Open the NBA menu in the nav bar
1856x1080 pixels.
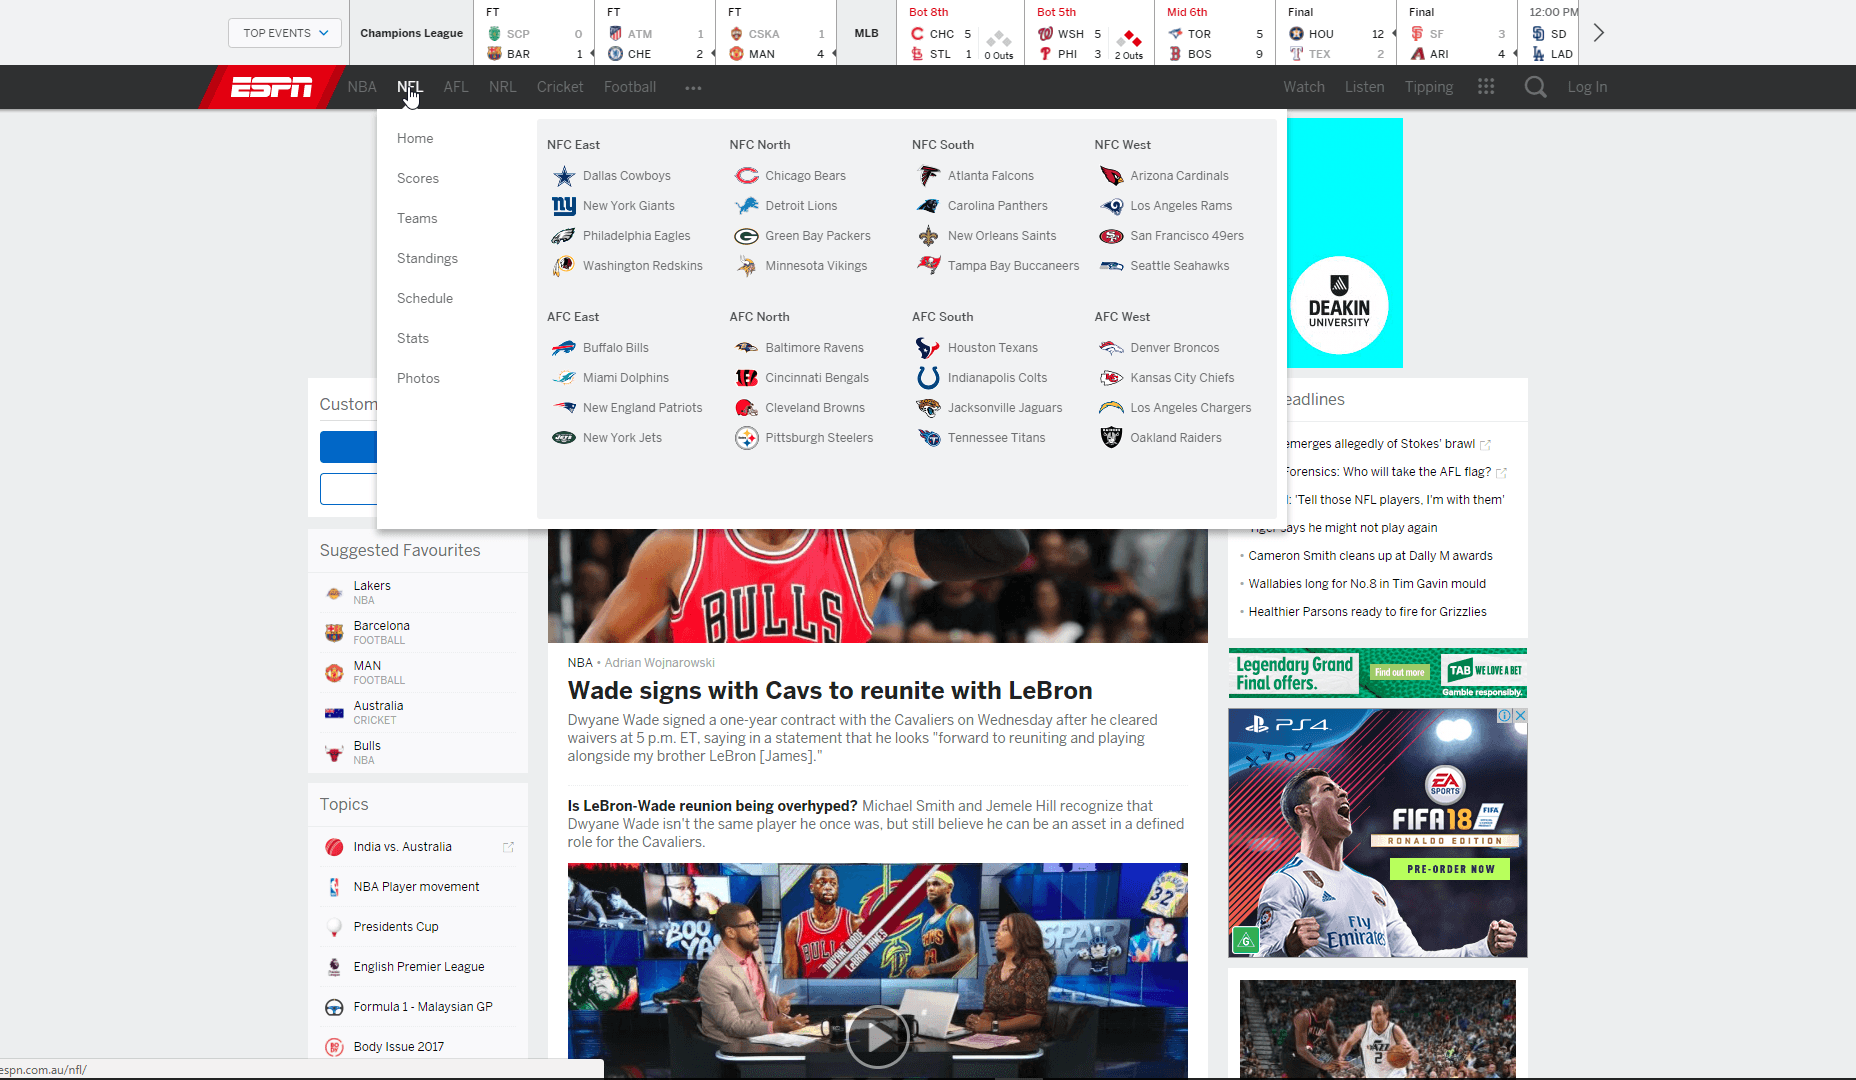(362, 87)
